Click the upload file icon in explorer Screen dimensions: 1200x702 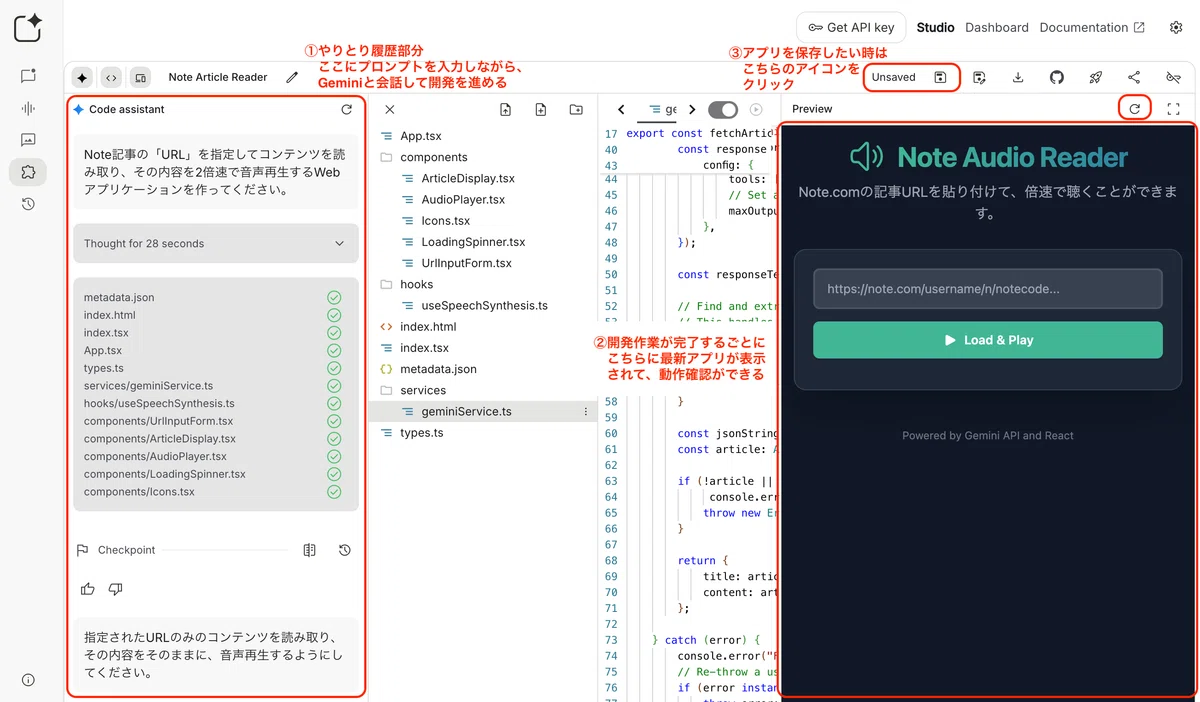coord(506,110)
